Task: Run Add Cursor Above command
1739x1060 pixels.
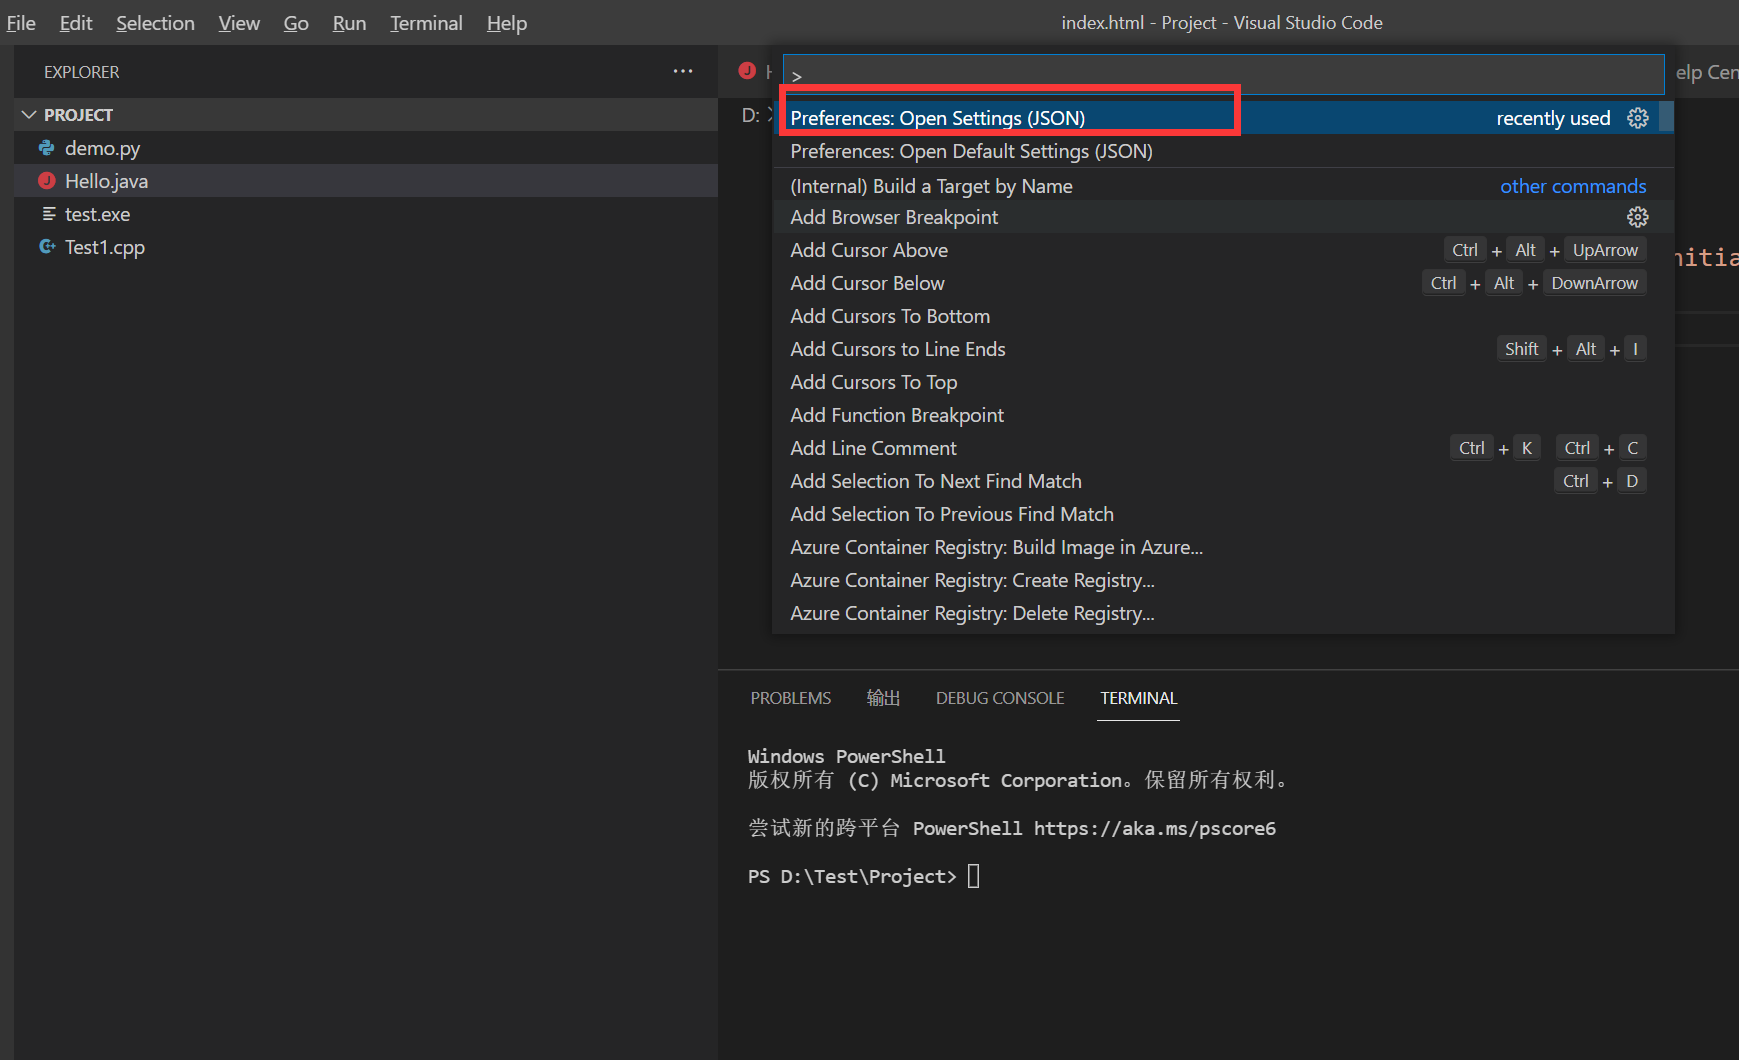Action: (1224, 250)
